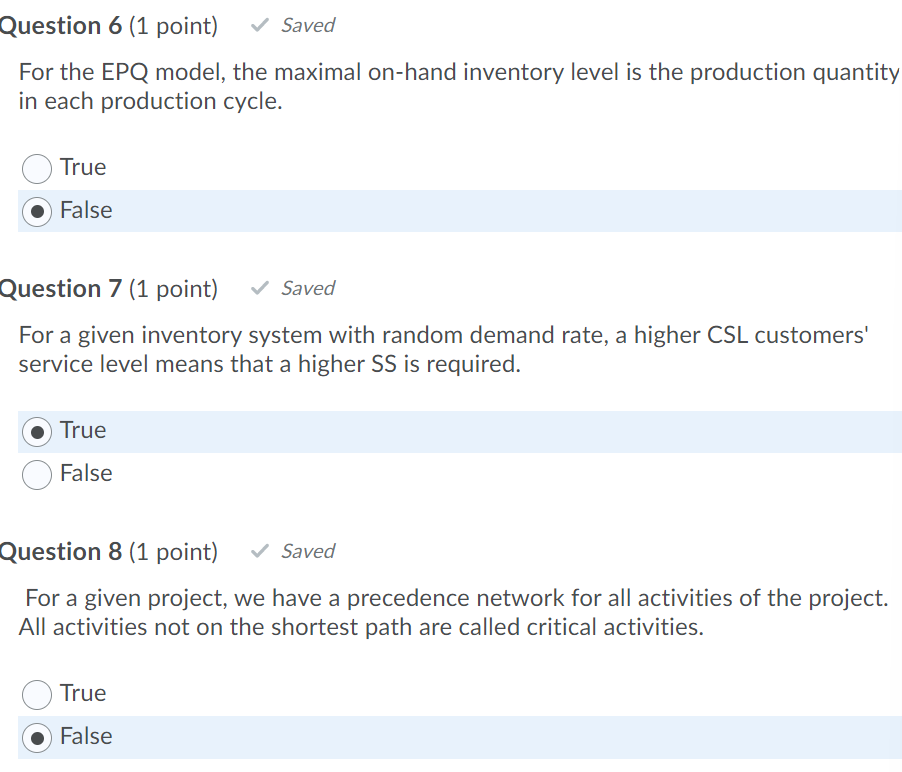This screenshot has height=772, width=902.
Task: Select False for the precedence network question
Action: pyautogui.click(x=36, y=737)
